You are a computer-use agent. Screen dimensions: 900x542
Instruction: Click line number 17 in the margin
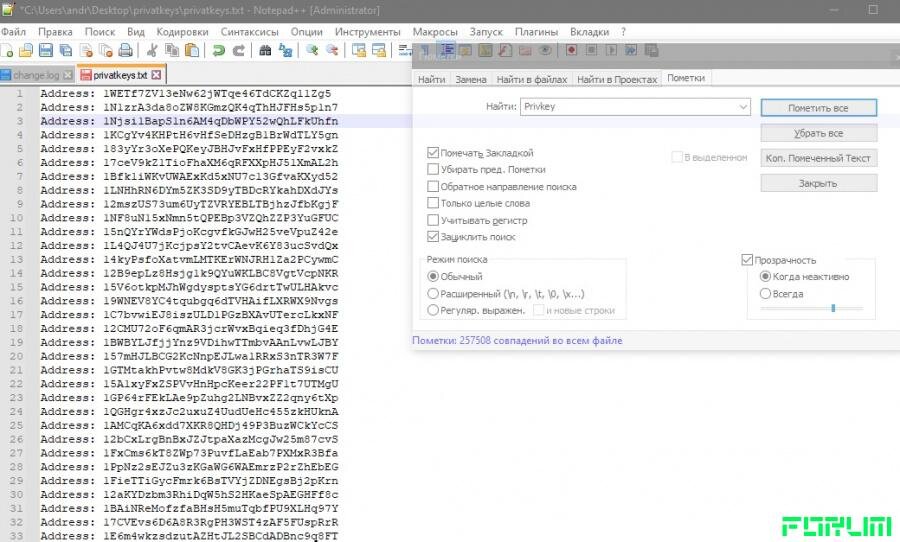point(16,315)
